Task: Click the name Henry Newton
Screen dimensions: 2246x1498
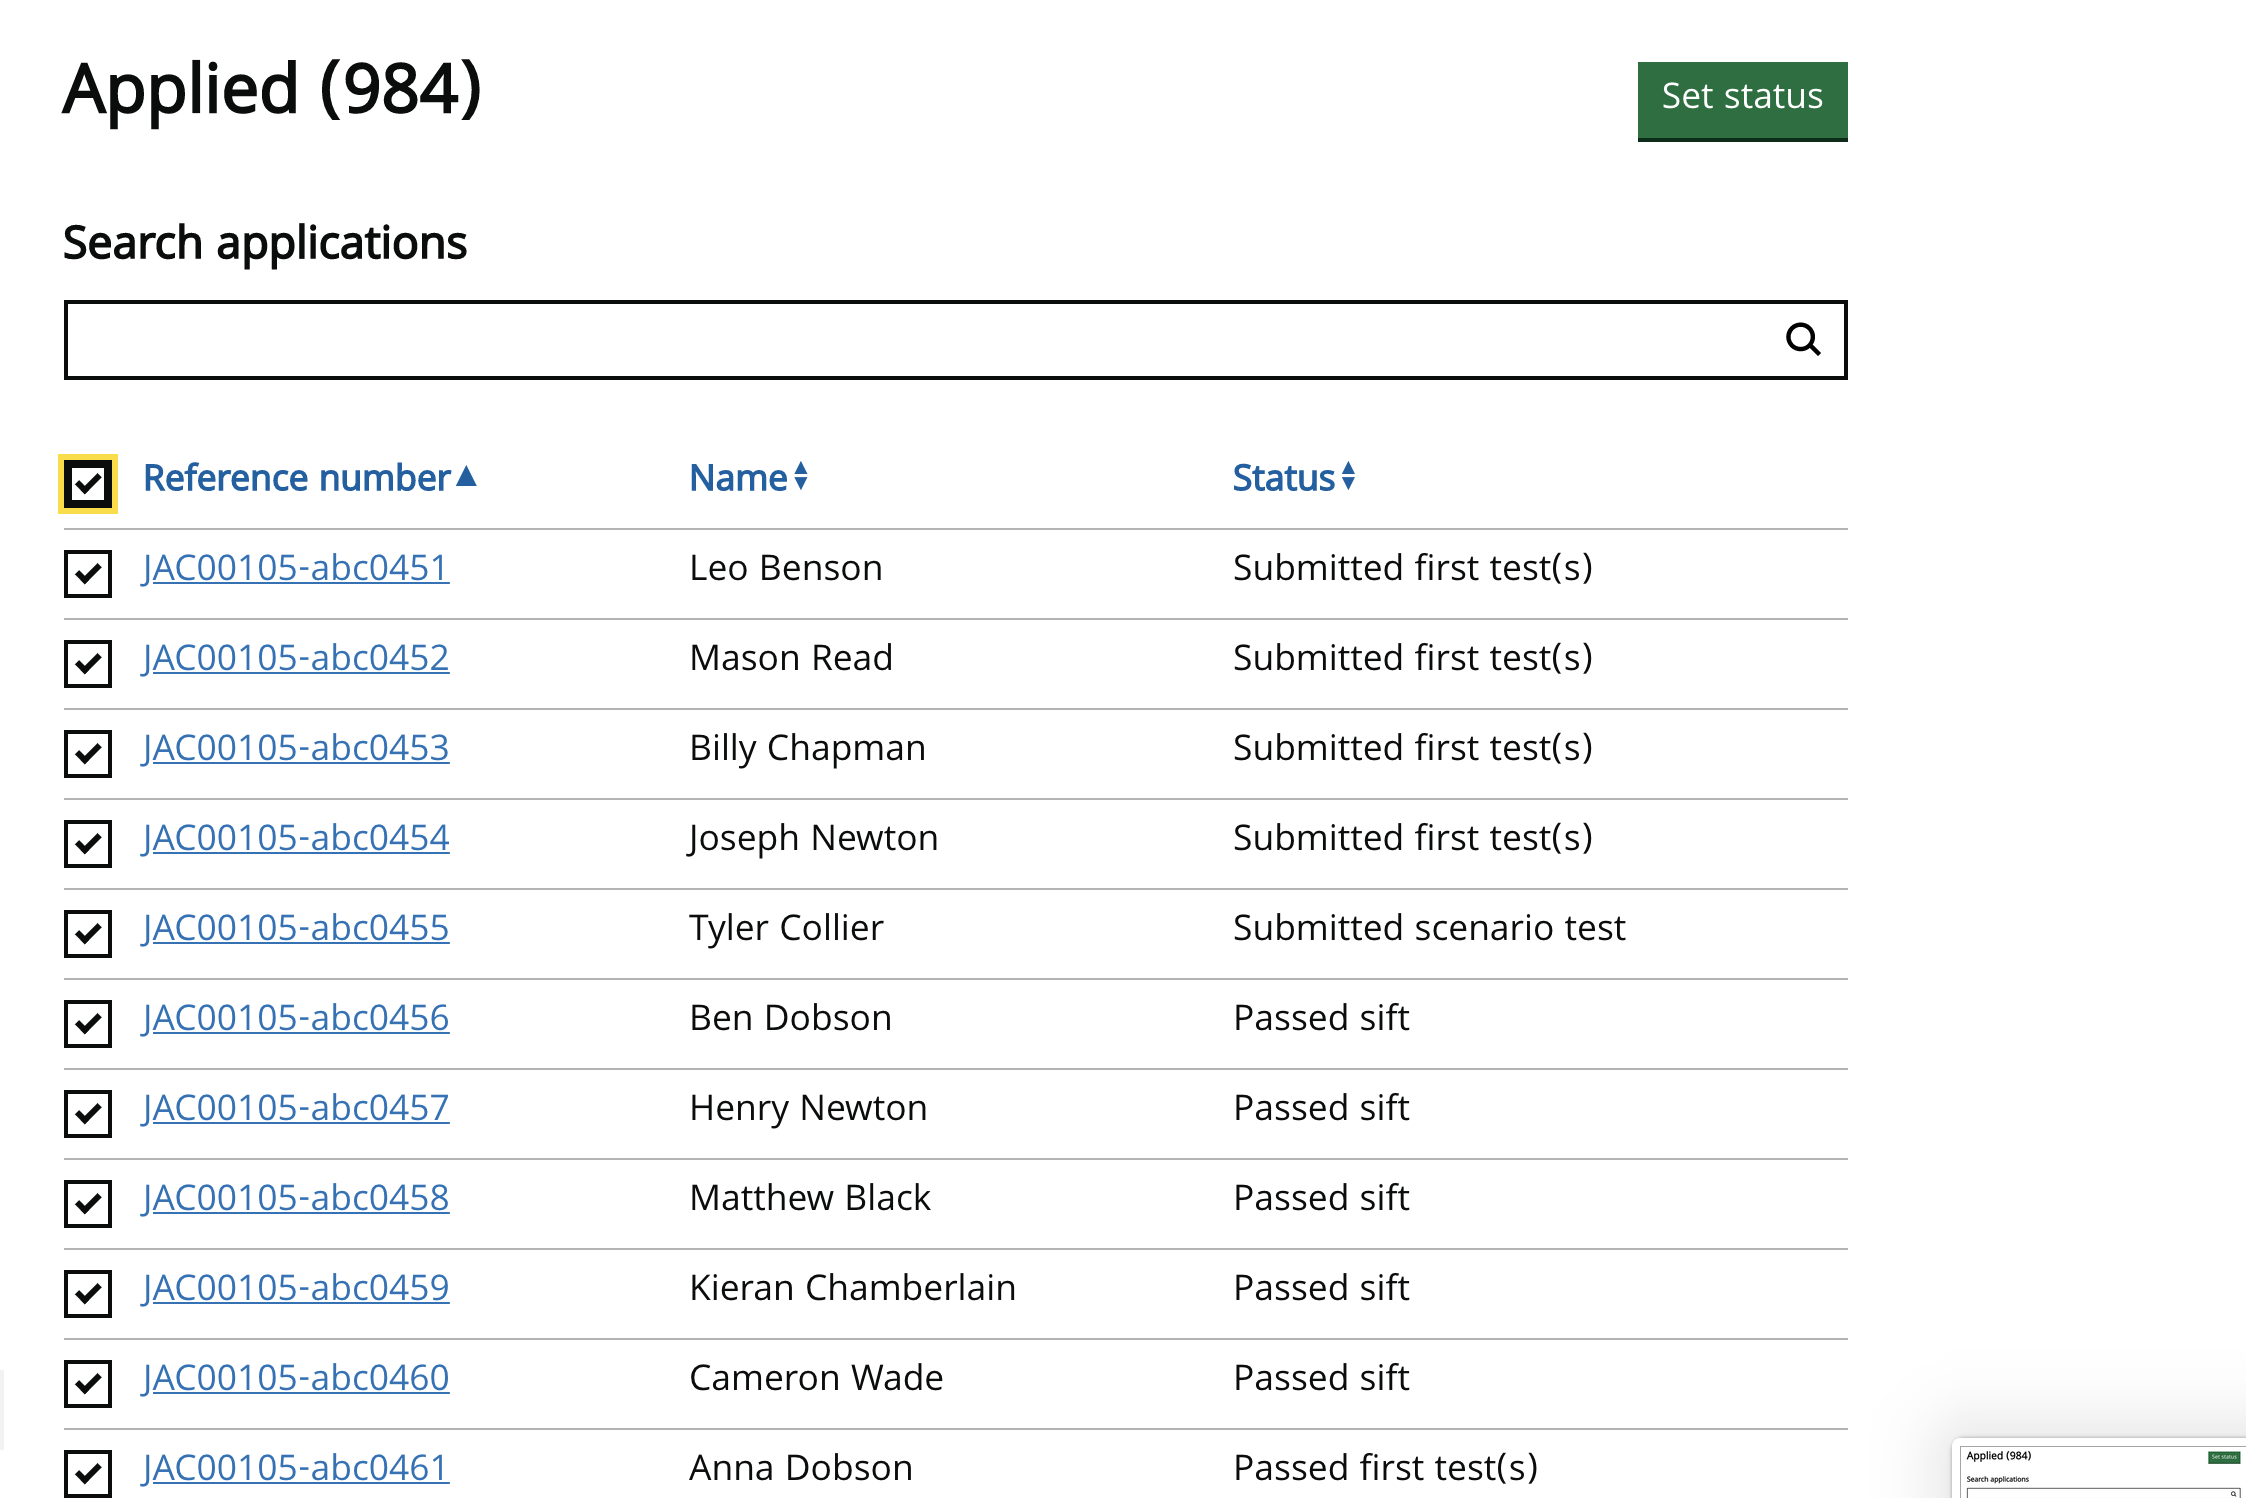Action: click(x=809, y=1108)
